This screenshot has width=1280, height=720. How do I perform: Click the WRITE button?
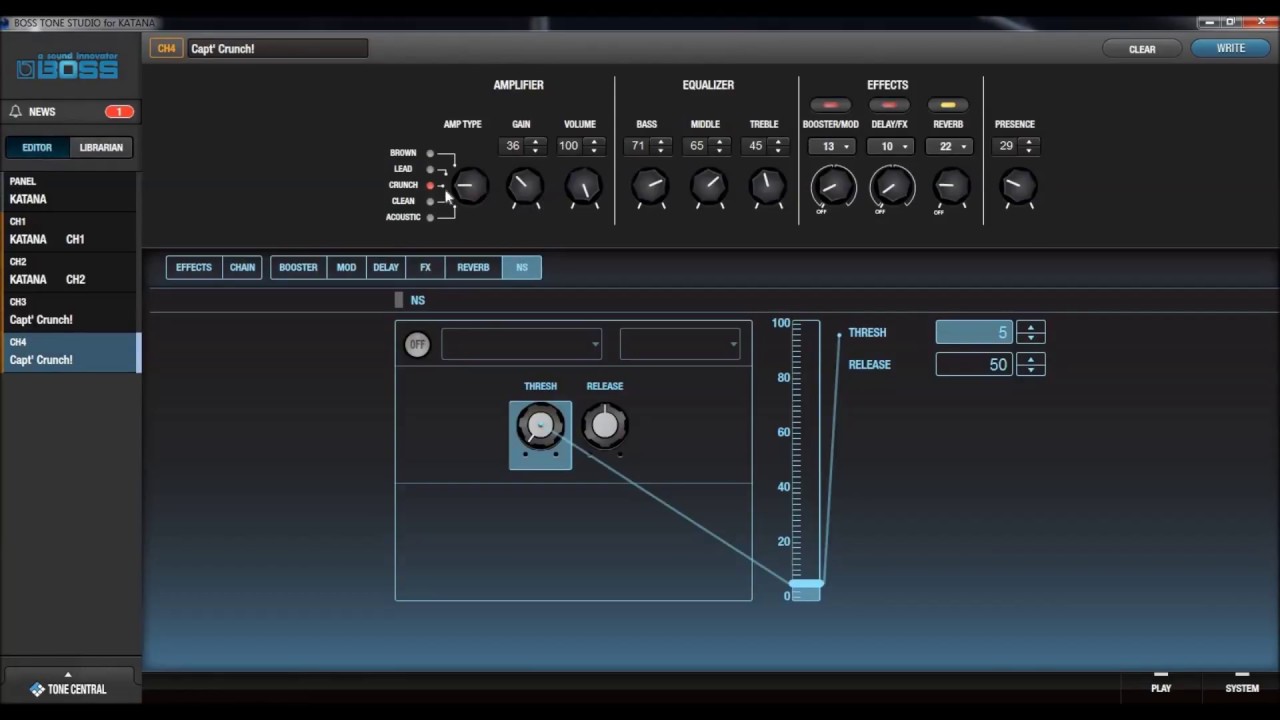(1231, 48)
